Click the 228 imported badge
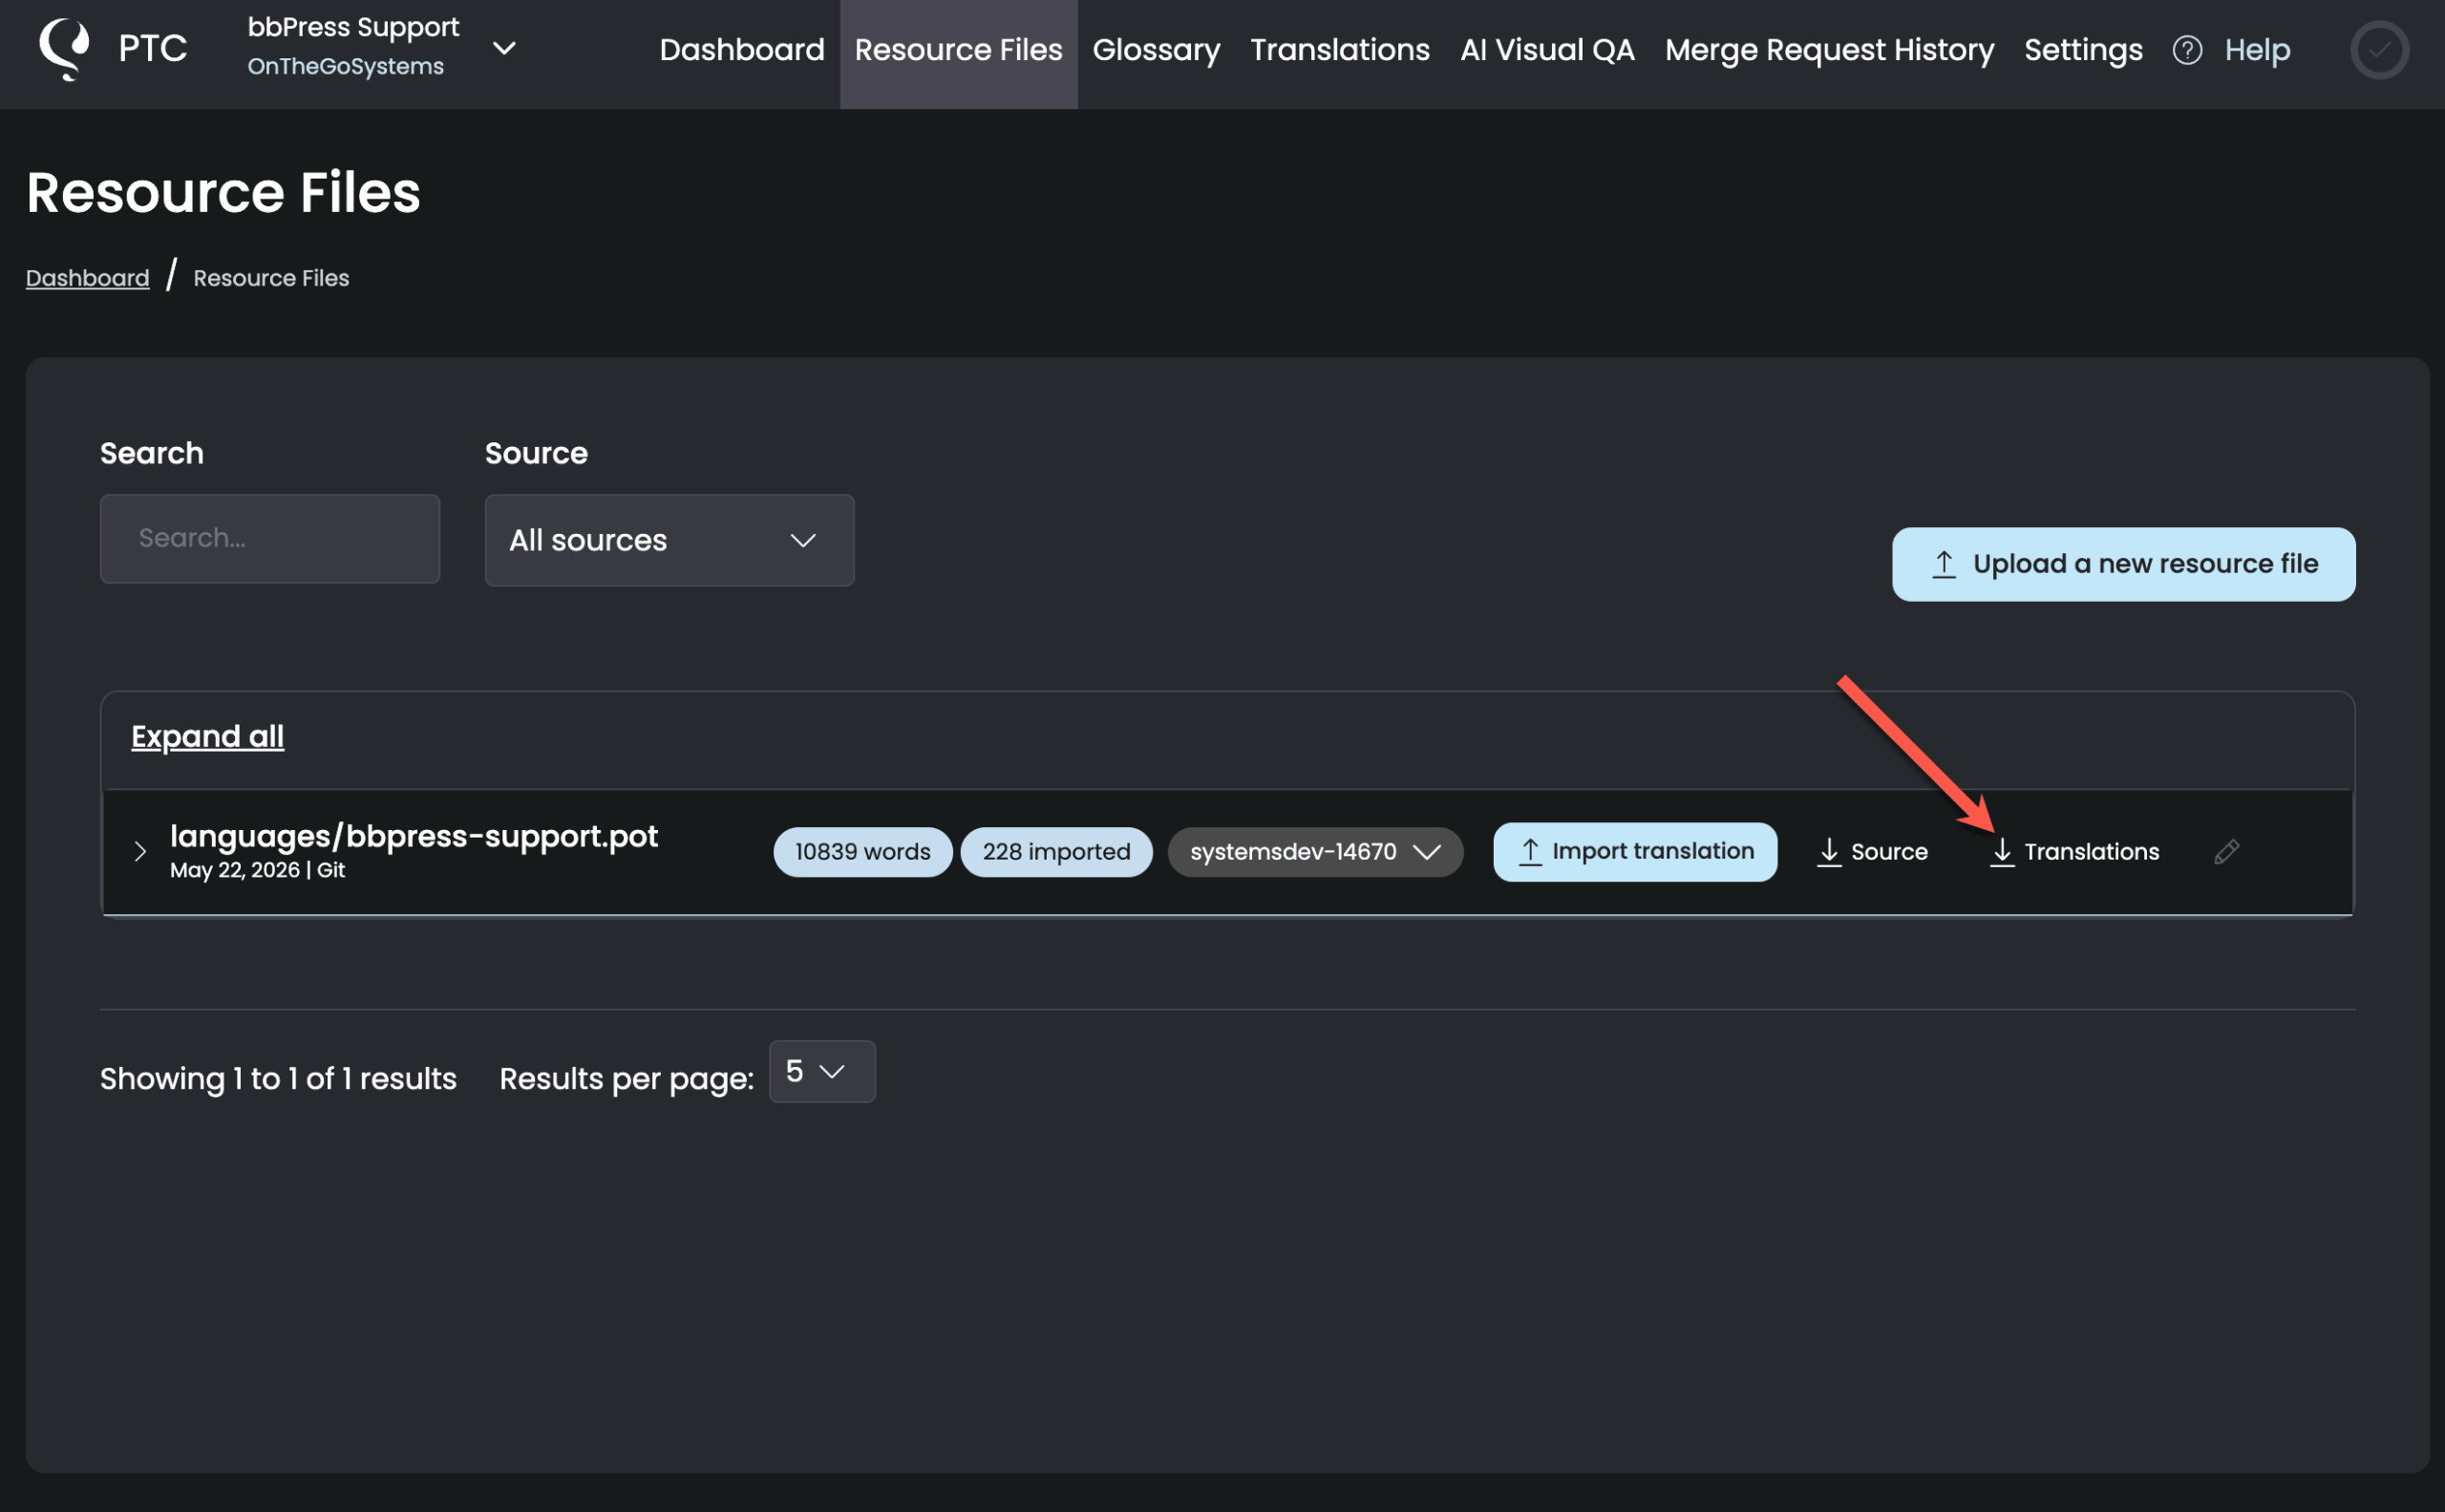The image size is (2445, 1512). (1056, 851)
